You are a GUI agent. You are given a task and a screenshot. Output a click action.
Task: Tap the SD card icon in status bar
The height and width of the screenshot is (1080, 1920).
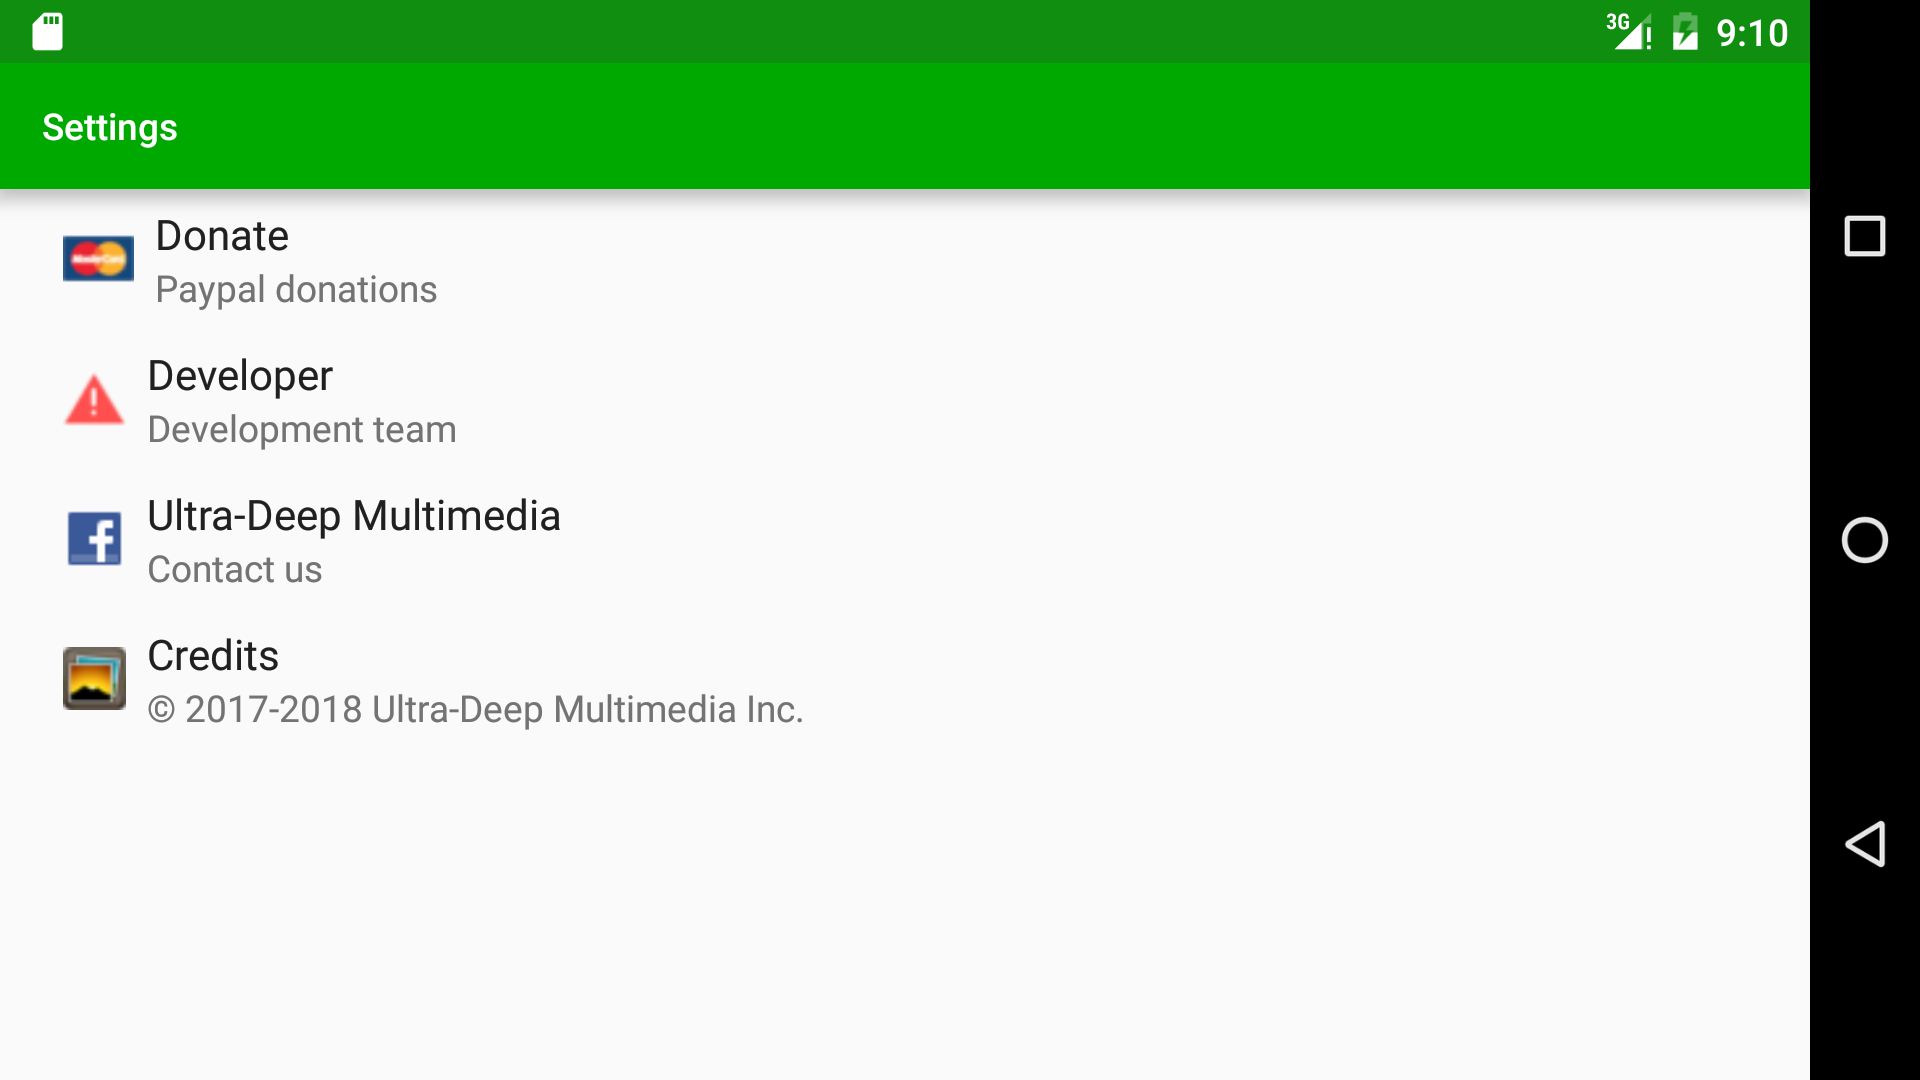tap(46, 31)
